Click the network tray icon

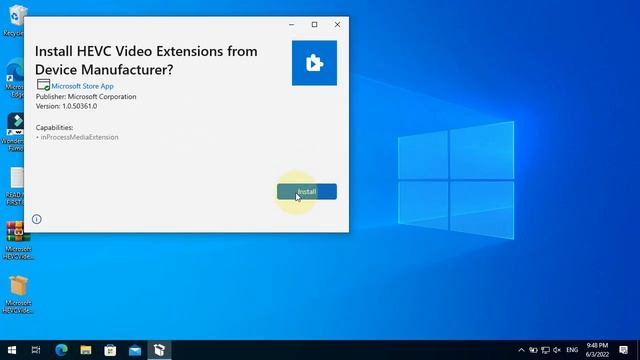coord(545,350)
